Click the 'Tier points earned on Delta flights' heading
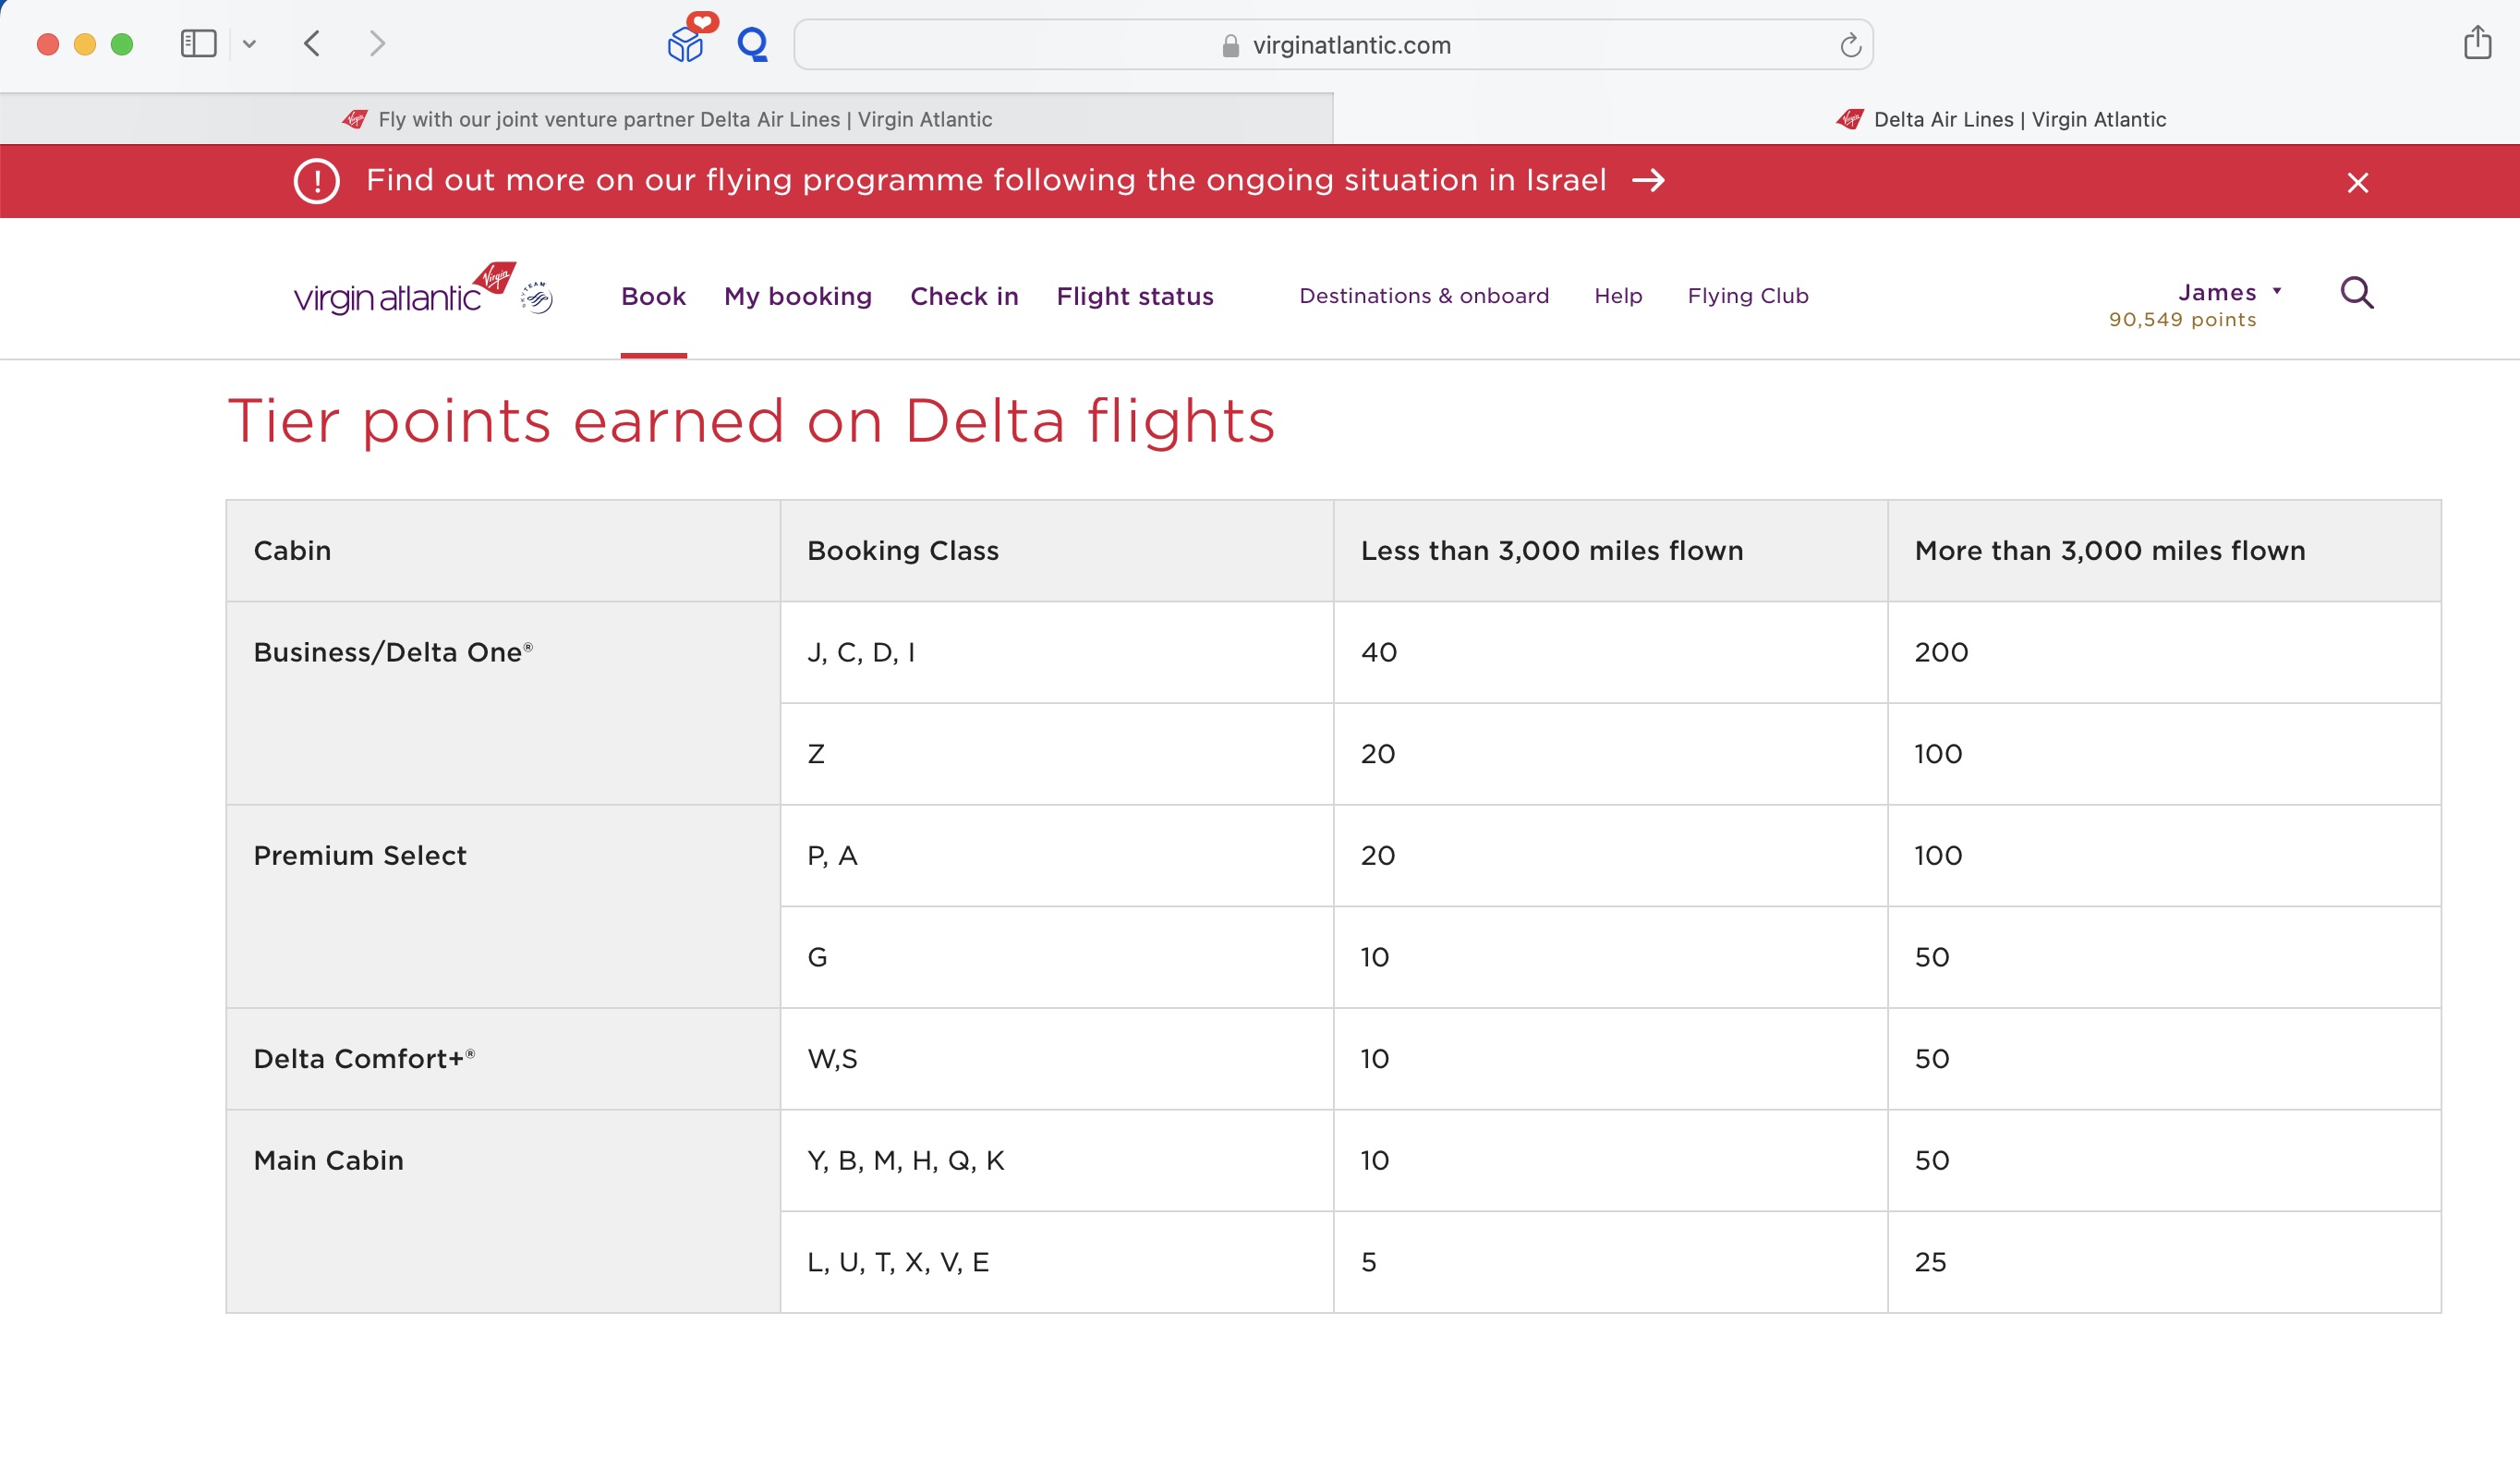The height and width of the screenshot is (1458, 2520). [x=752, y=420]
